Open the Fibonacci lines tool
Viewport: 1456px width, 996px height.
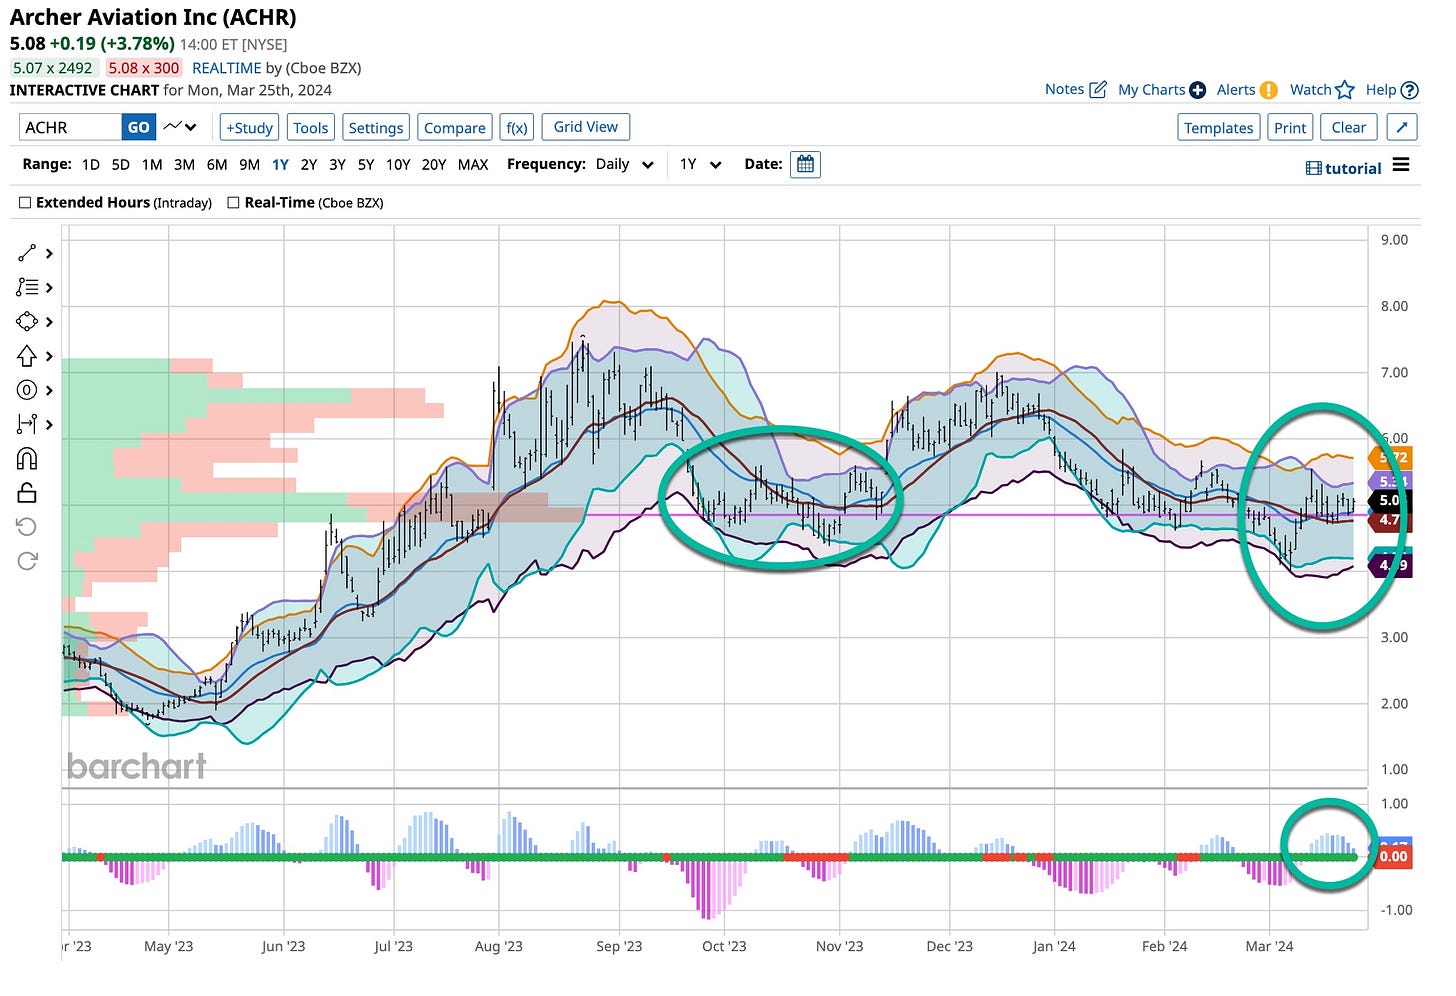27,287
